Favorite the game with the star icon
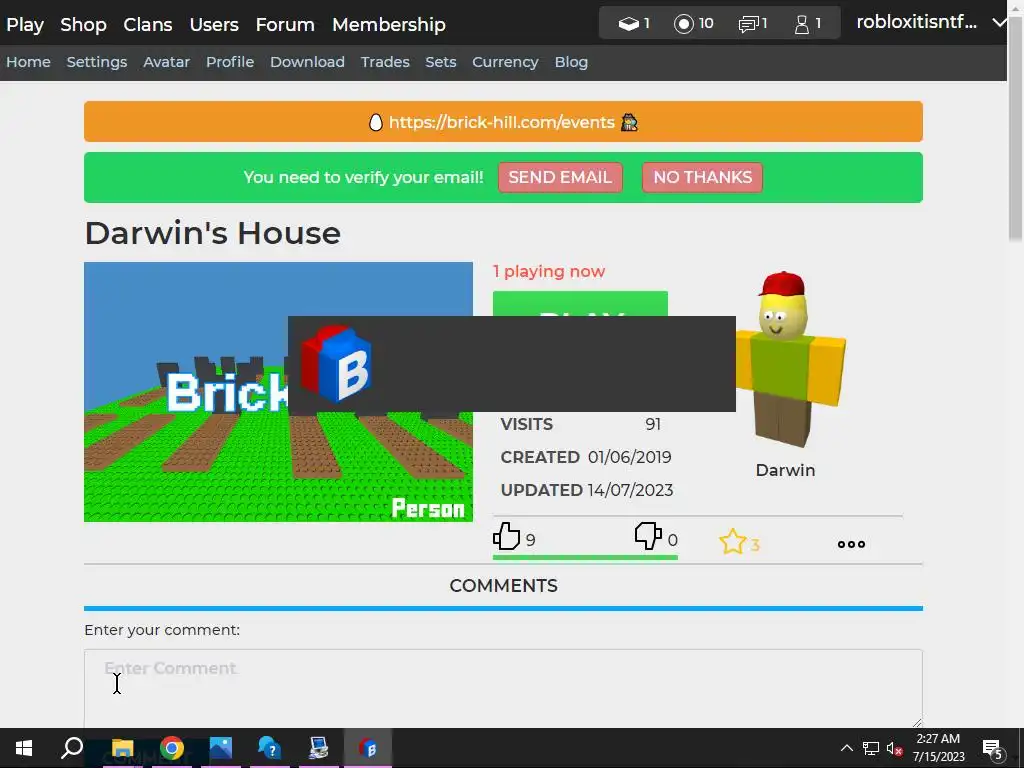This screenshot has width=1024, height=768. click(x=732, y=541)
